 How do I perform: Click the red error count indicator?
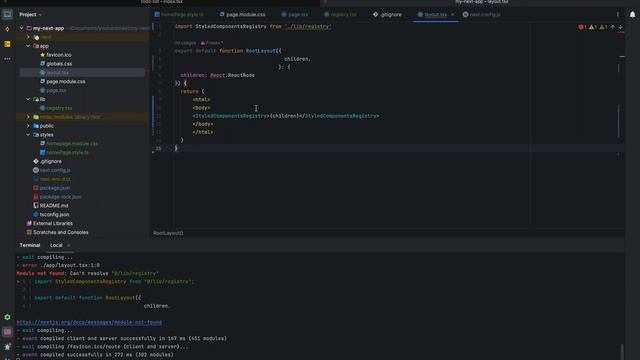click(582, 27)
